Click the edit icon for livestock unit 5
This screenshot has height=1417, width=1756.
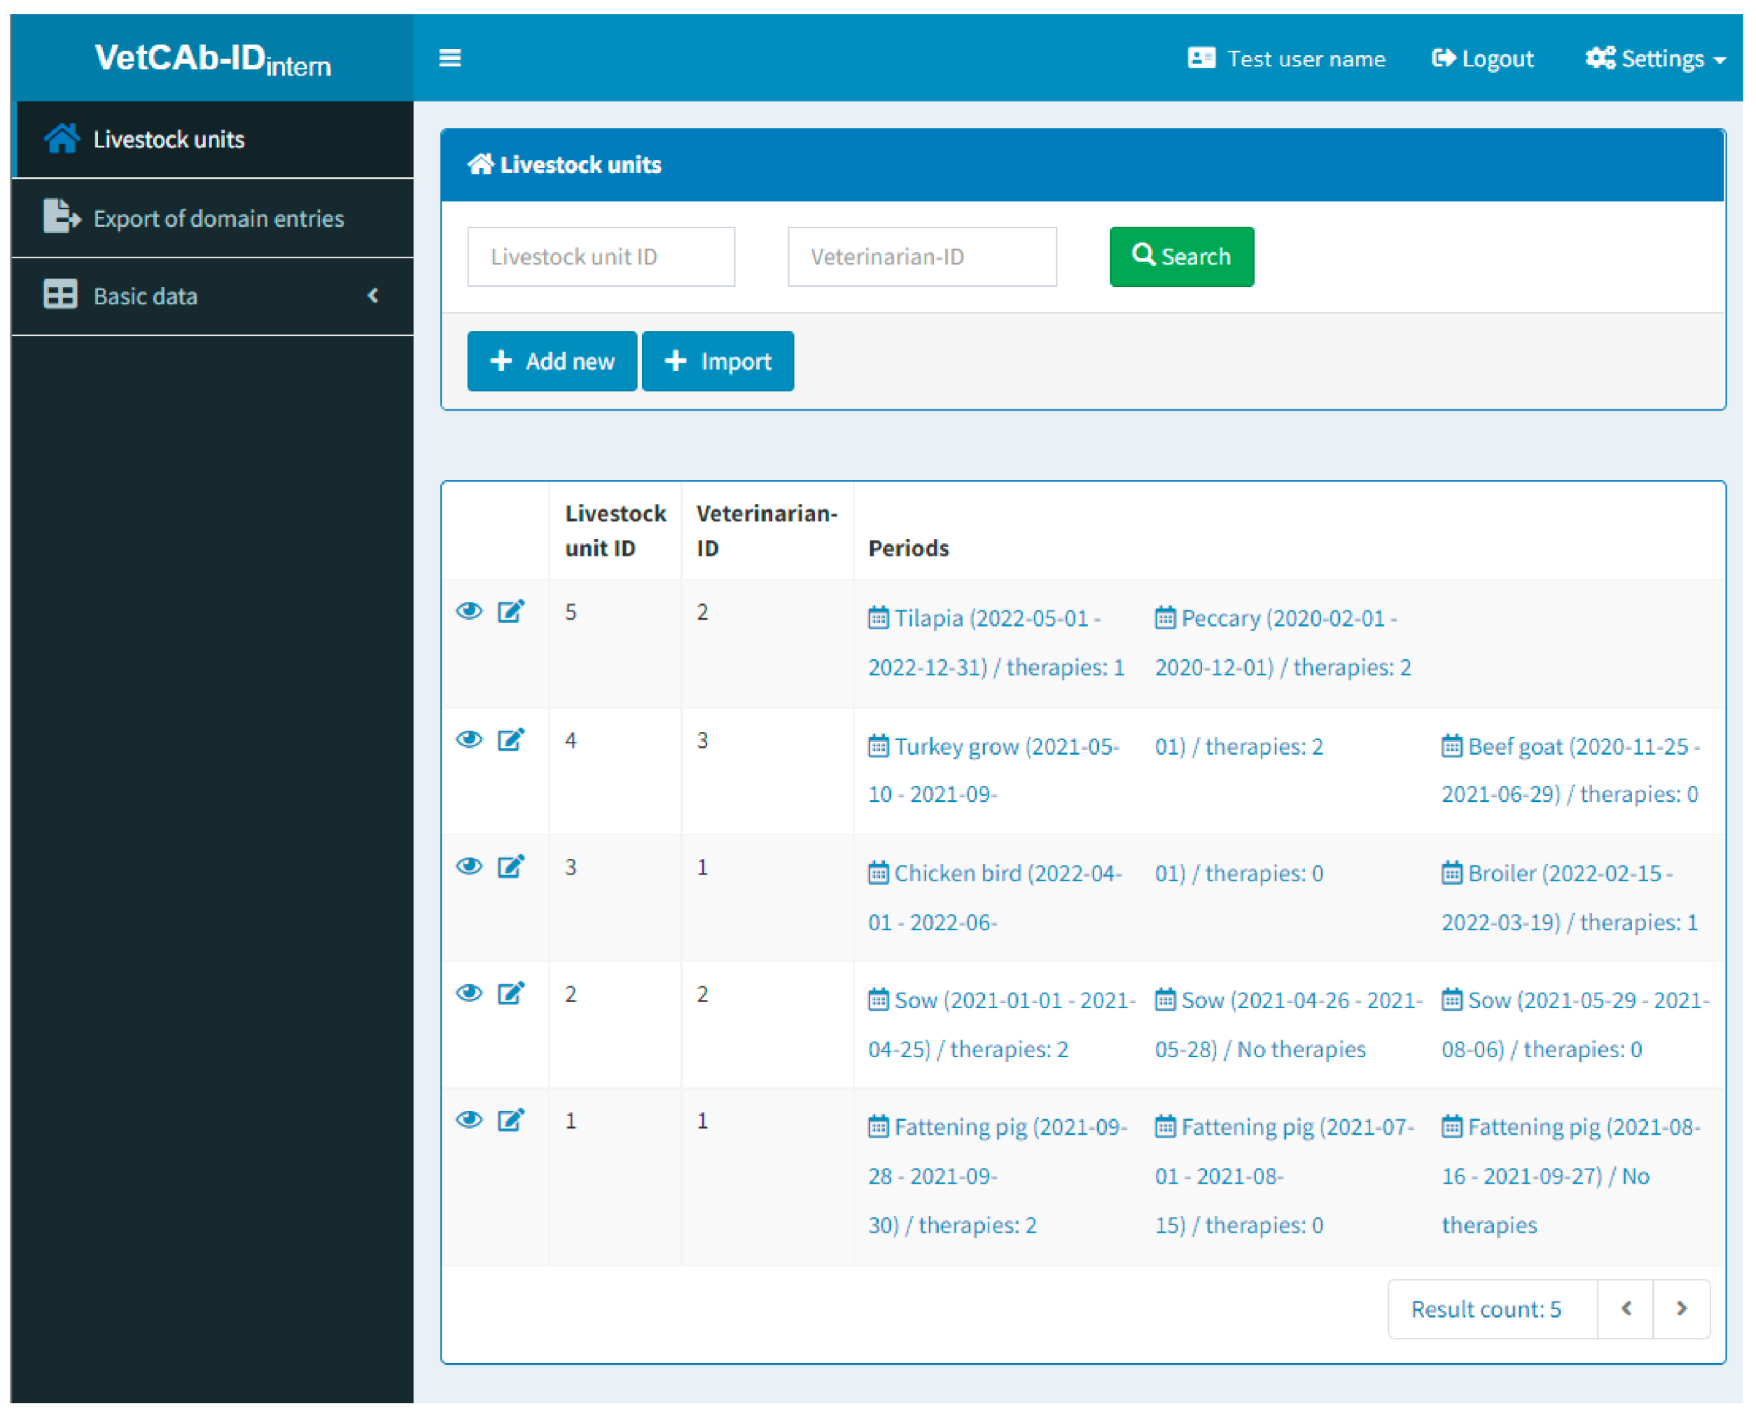coord(511,611)
